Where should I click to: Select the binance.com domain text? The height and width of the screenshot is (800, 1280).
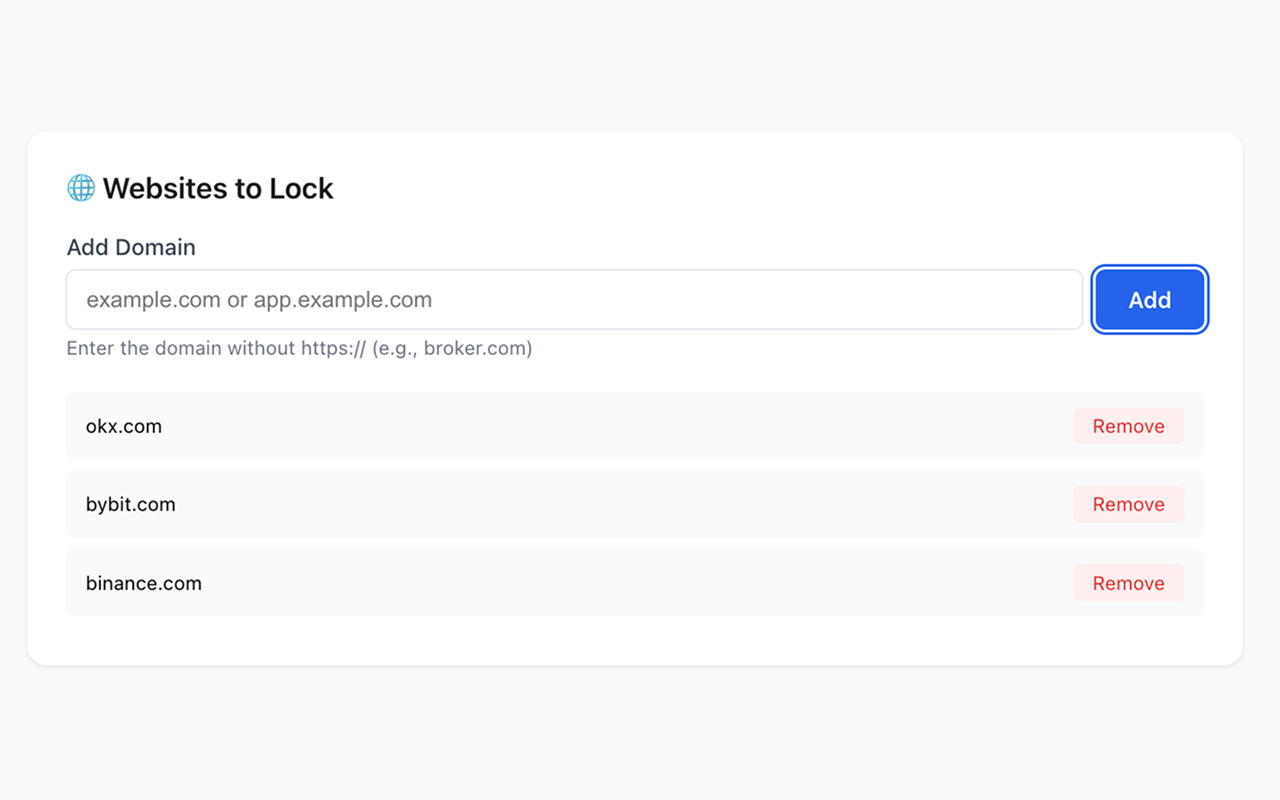click(144, 583)
